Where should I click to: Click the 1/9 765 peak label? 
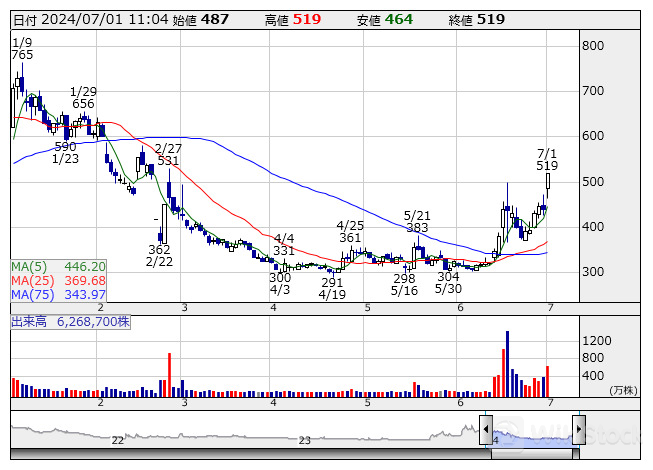click(x=22, y=48)
